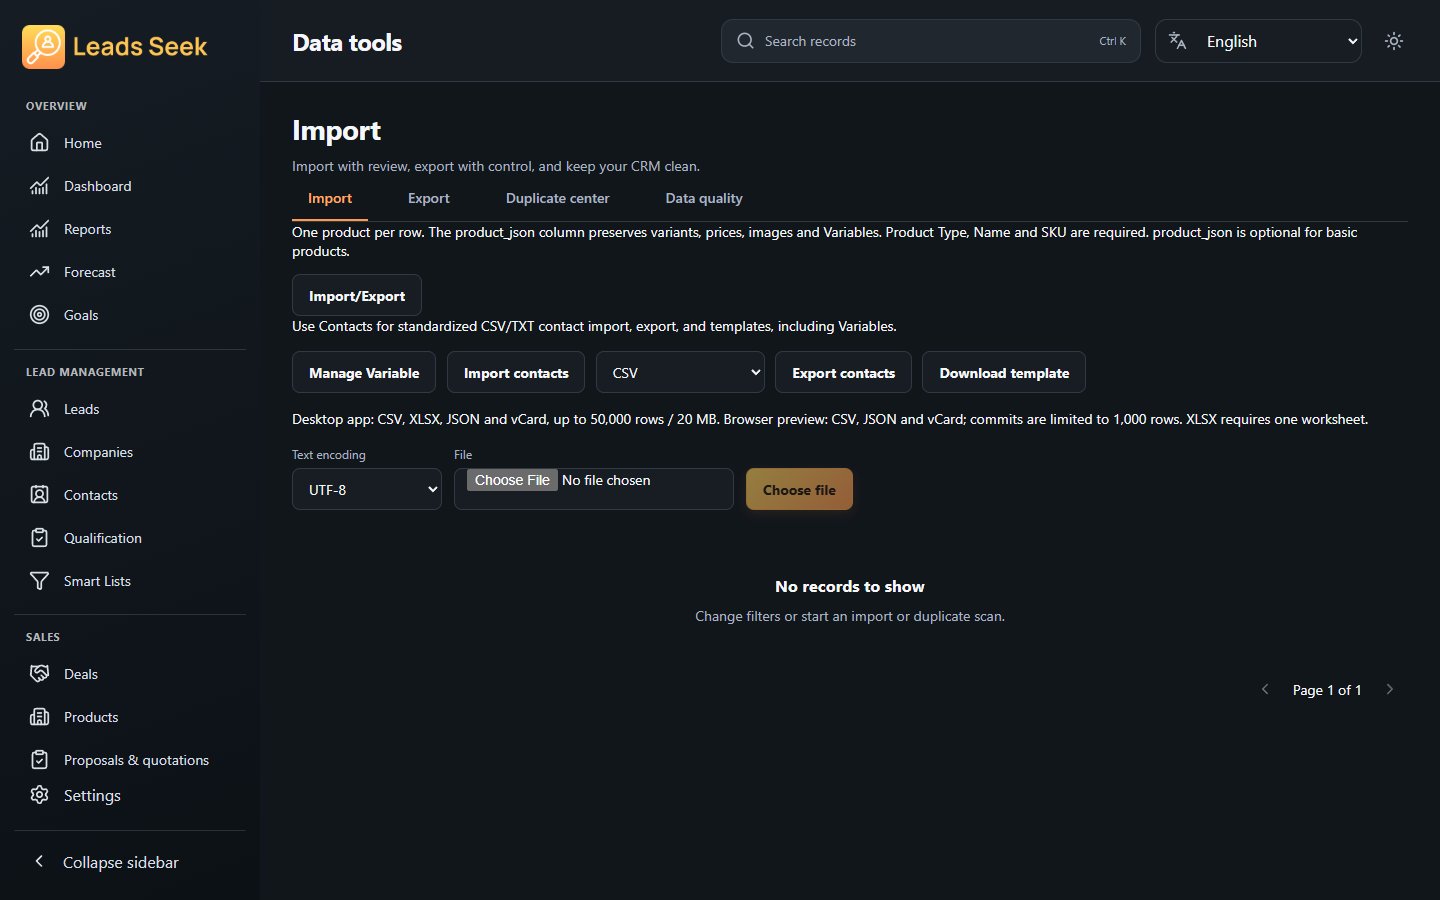Click the Leads people icon

(x=39, y=409)
